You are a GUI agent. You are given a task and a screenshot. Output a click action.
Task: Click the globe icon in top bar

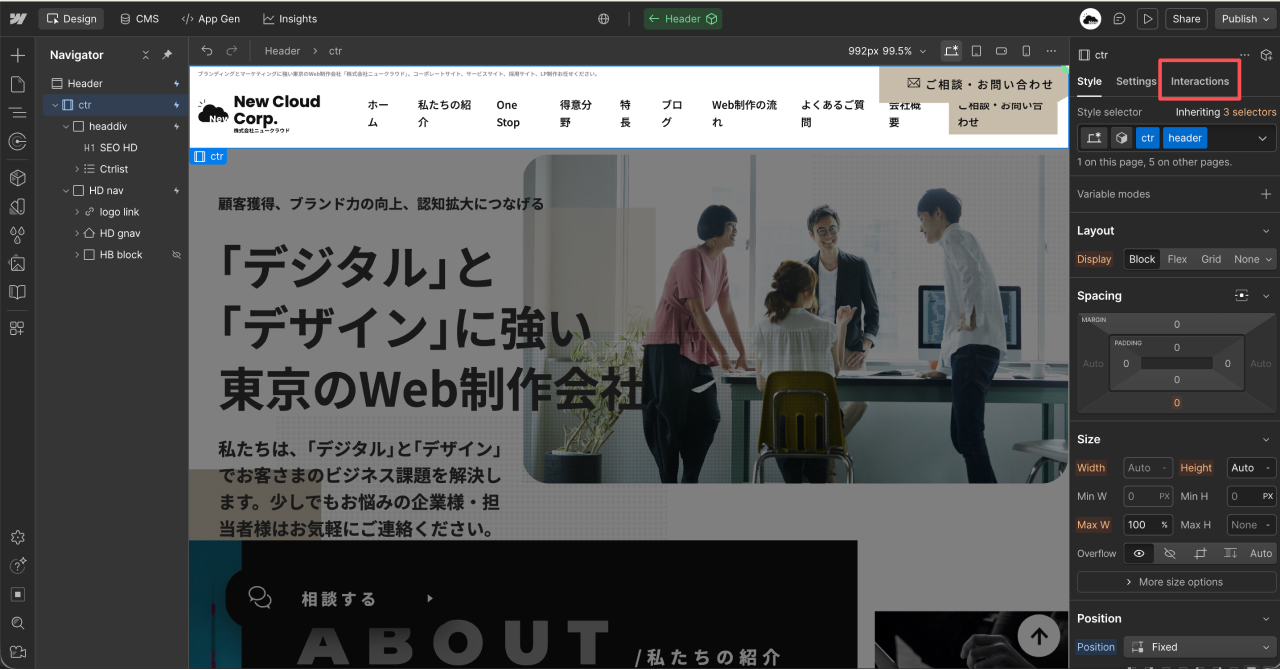point(603,19)
